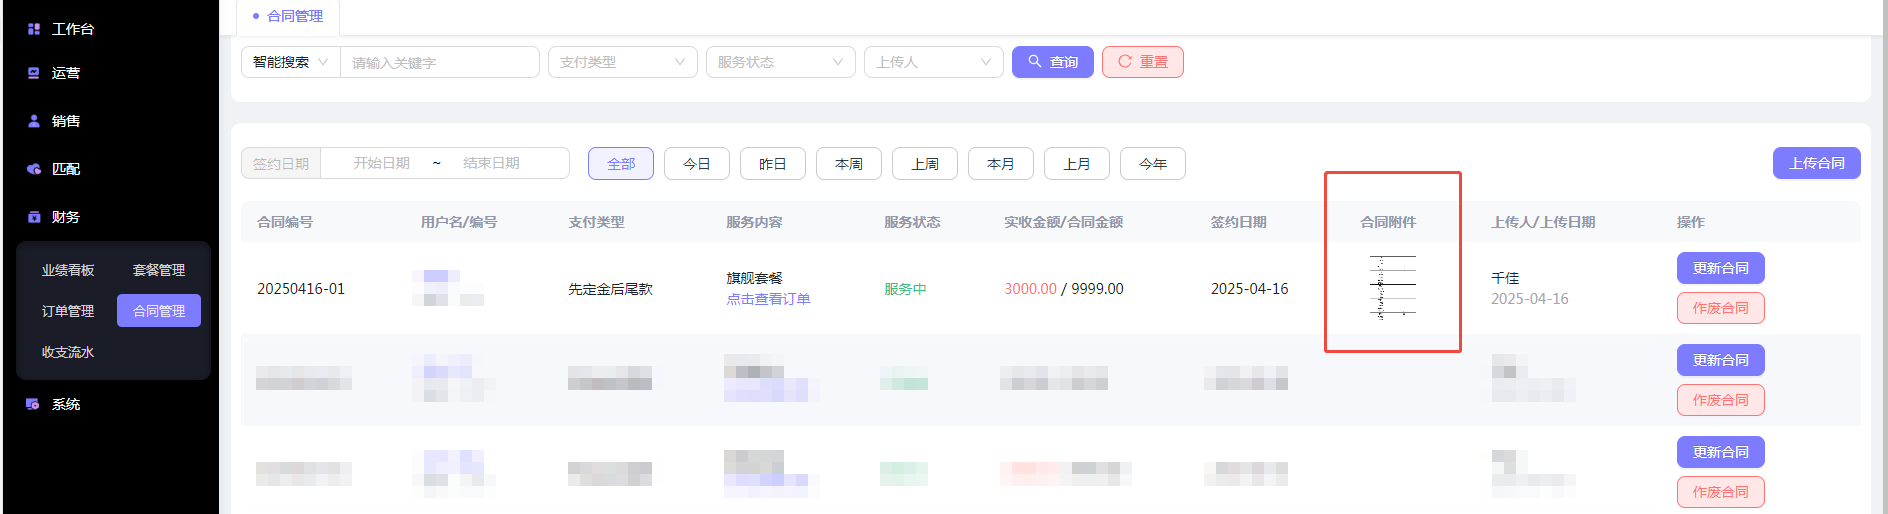Click uploader name 千佳
This screenshot has height=514, width=1888.
(1505, 278)
